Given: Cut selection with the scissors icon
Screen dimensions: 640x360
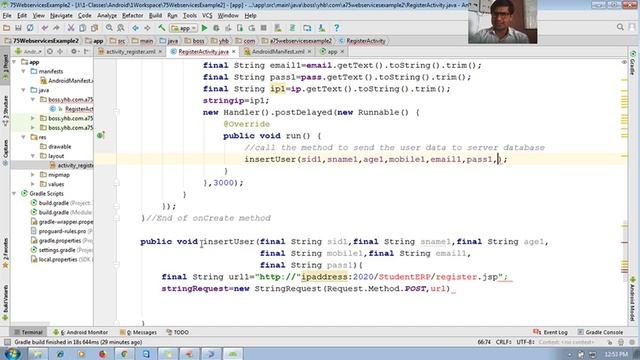Looking at the screenshot, I should coord(71,28).
